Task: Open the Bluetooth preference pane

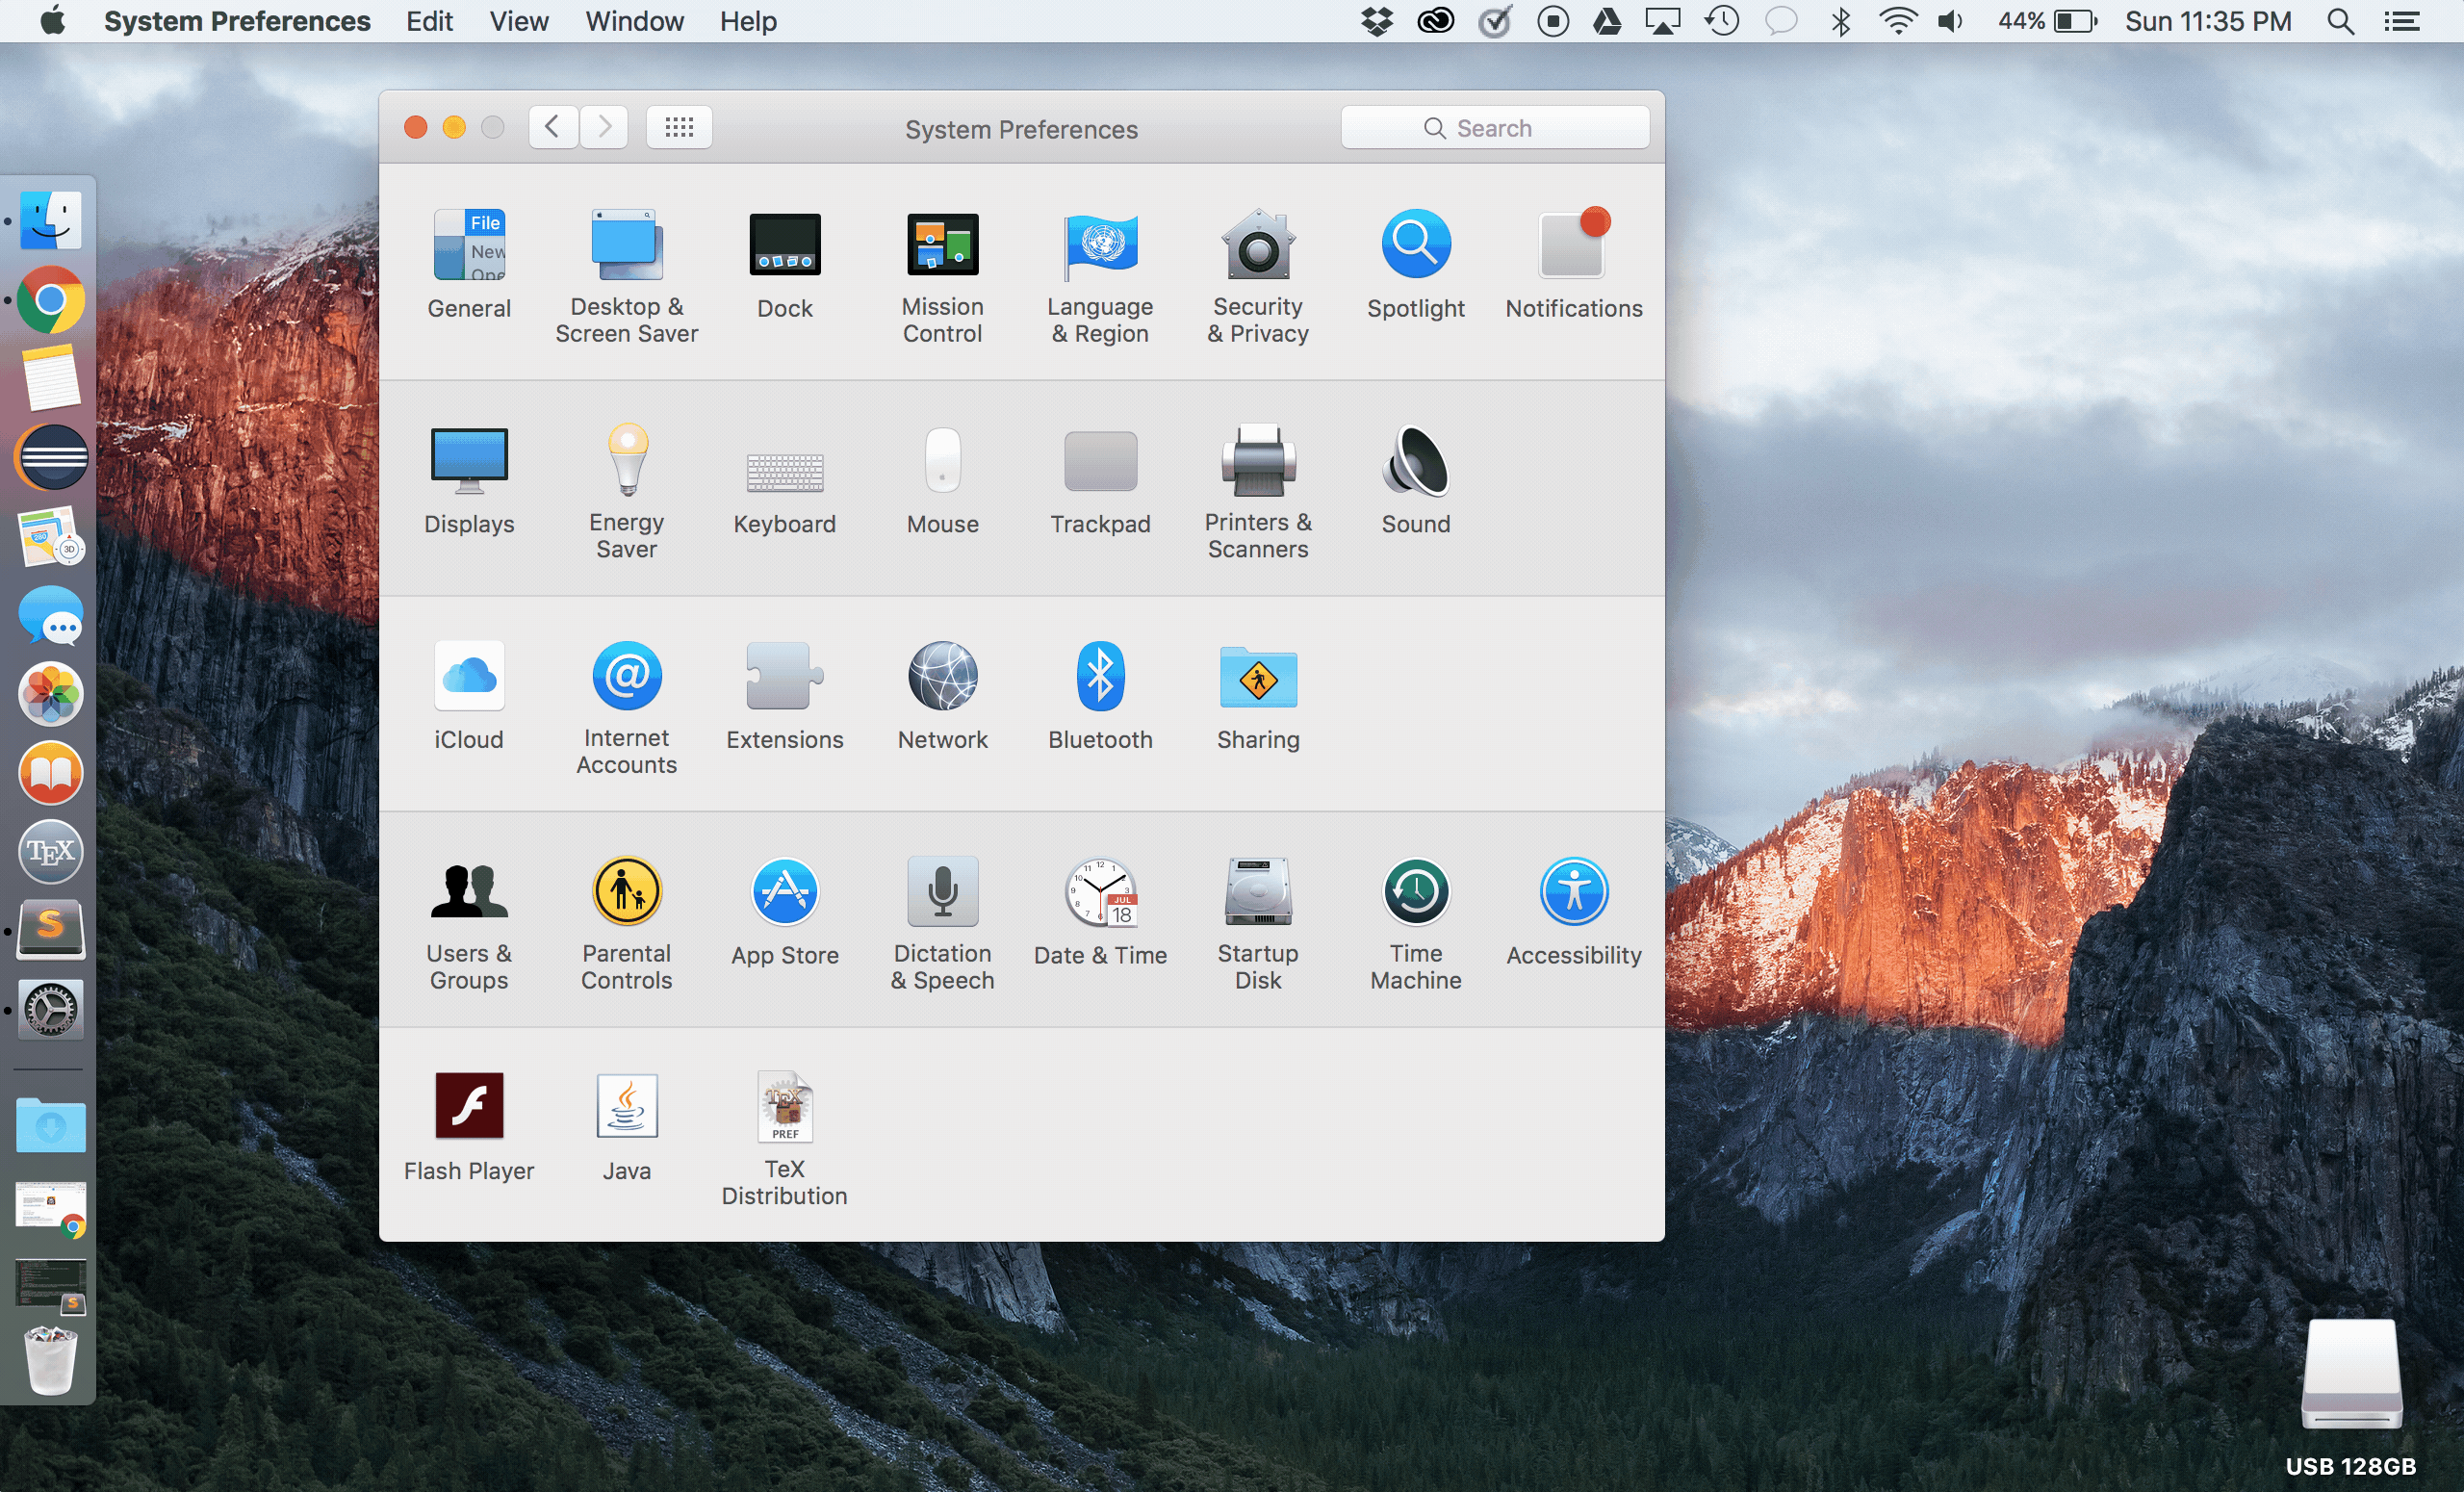Action: [x=1100, y=696]
